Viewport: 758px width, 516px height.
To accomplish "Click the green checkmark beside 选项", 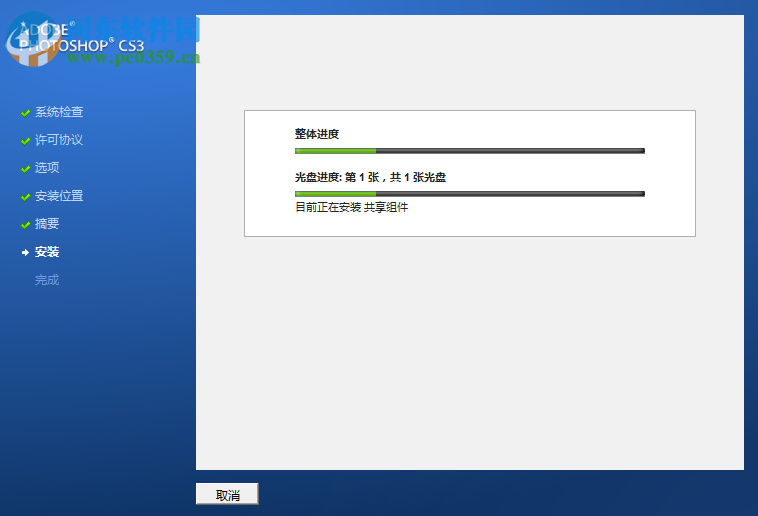I will pos(26,169).
